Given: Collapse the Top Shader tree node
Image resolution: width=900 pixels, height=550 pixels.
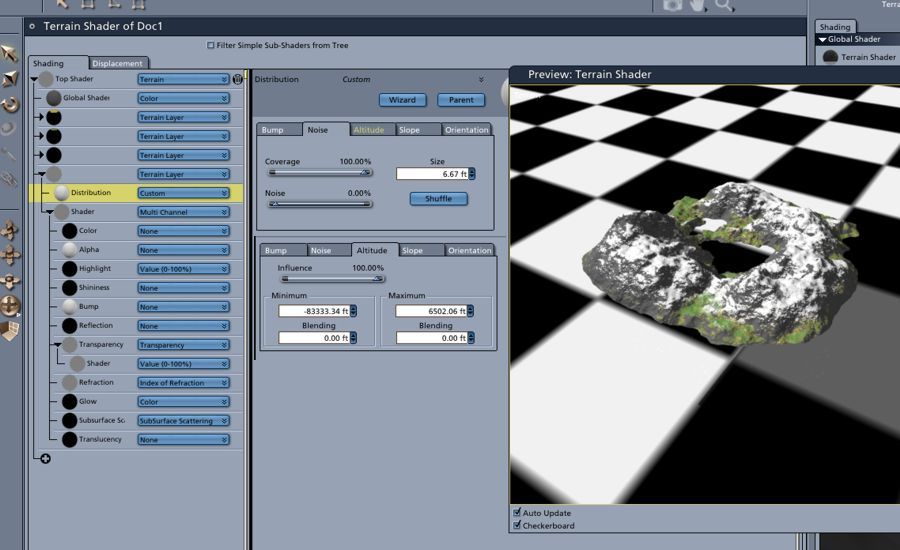Looking at the screenshot, I should tap(34, 79).
